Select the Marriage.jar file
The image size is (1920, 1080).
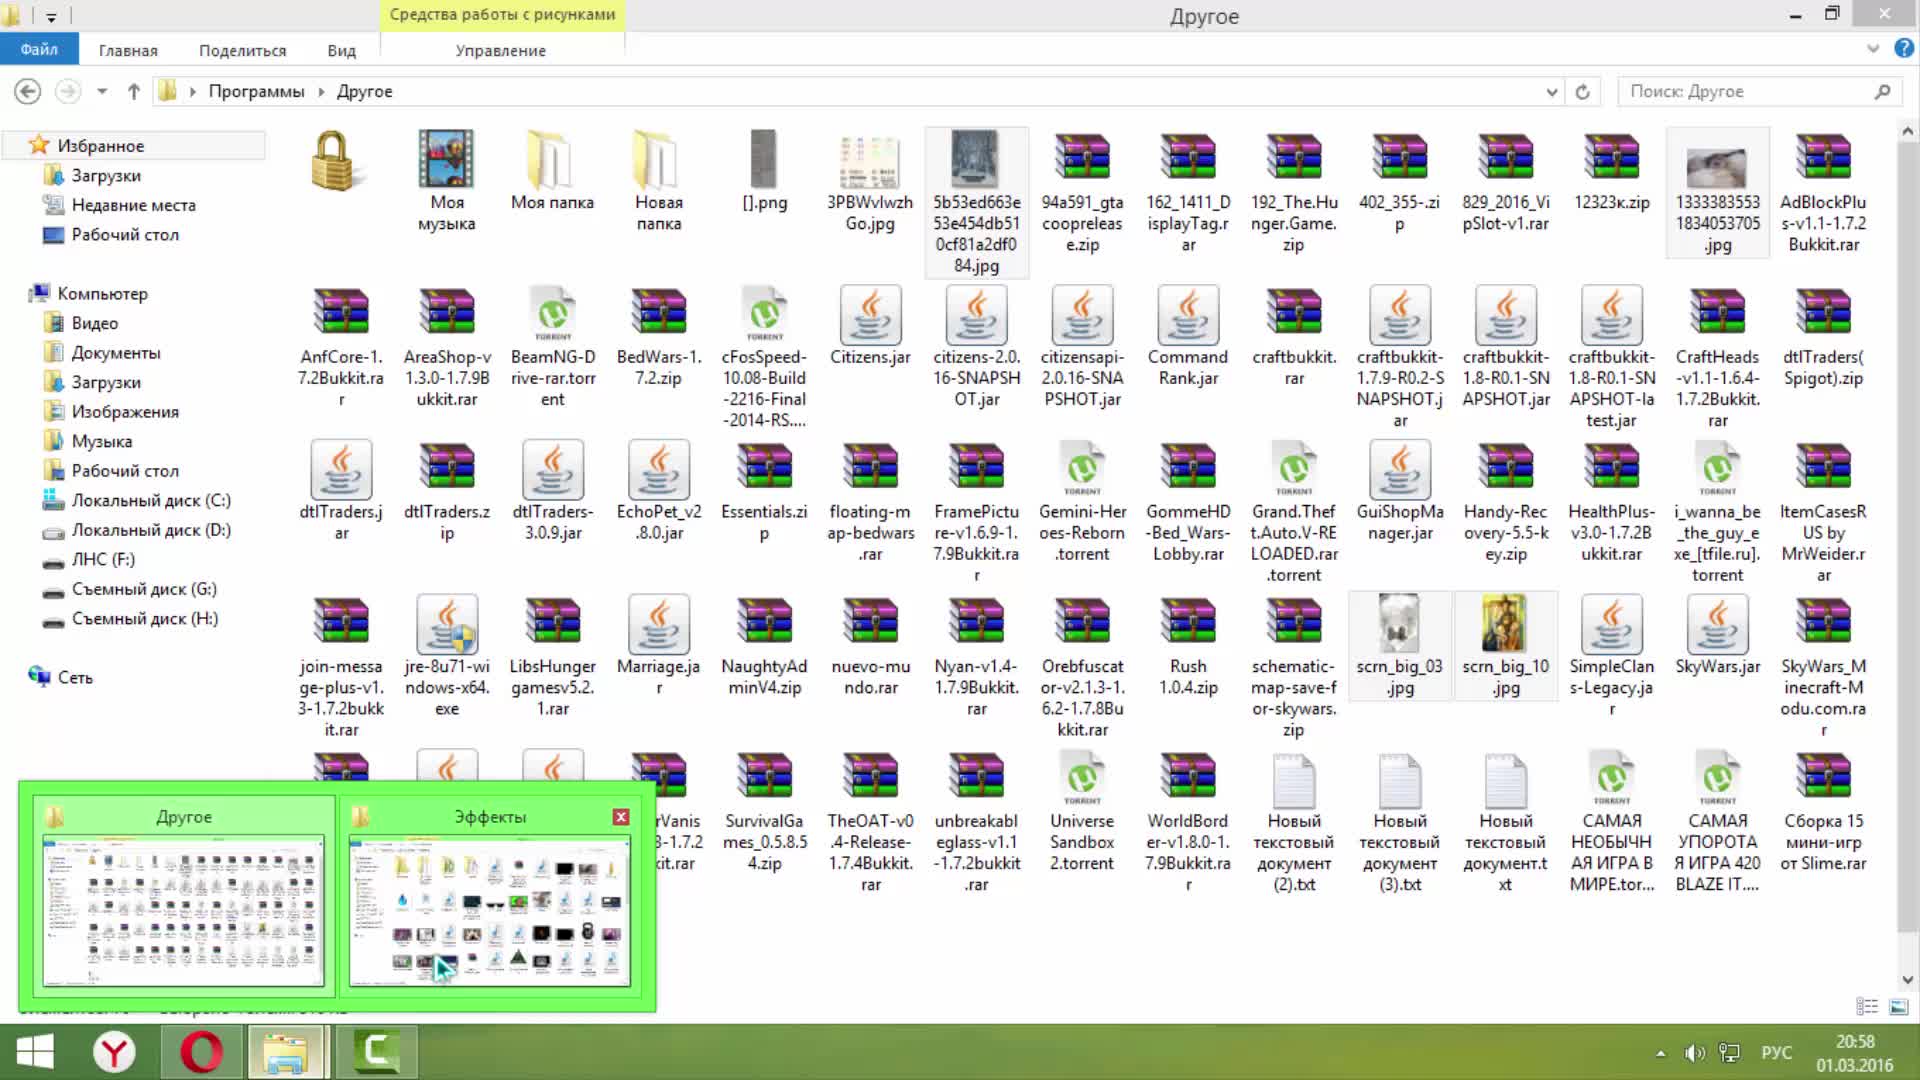coord(659,645)
